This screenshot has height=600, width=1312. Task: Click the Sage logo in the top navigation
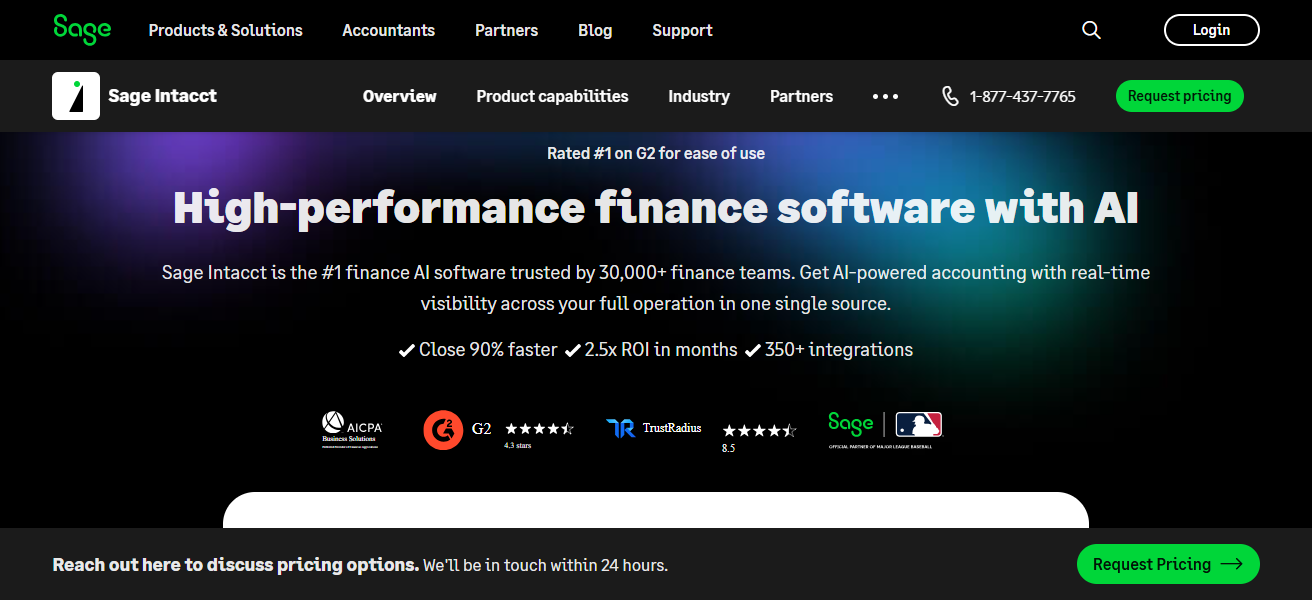click(82, 29)
